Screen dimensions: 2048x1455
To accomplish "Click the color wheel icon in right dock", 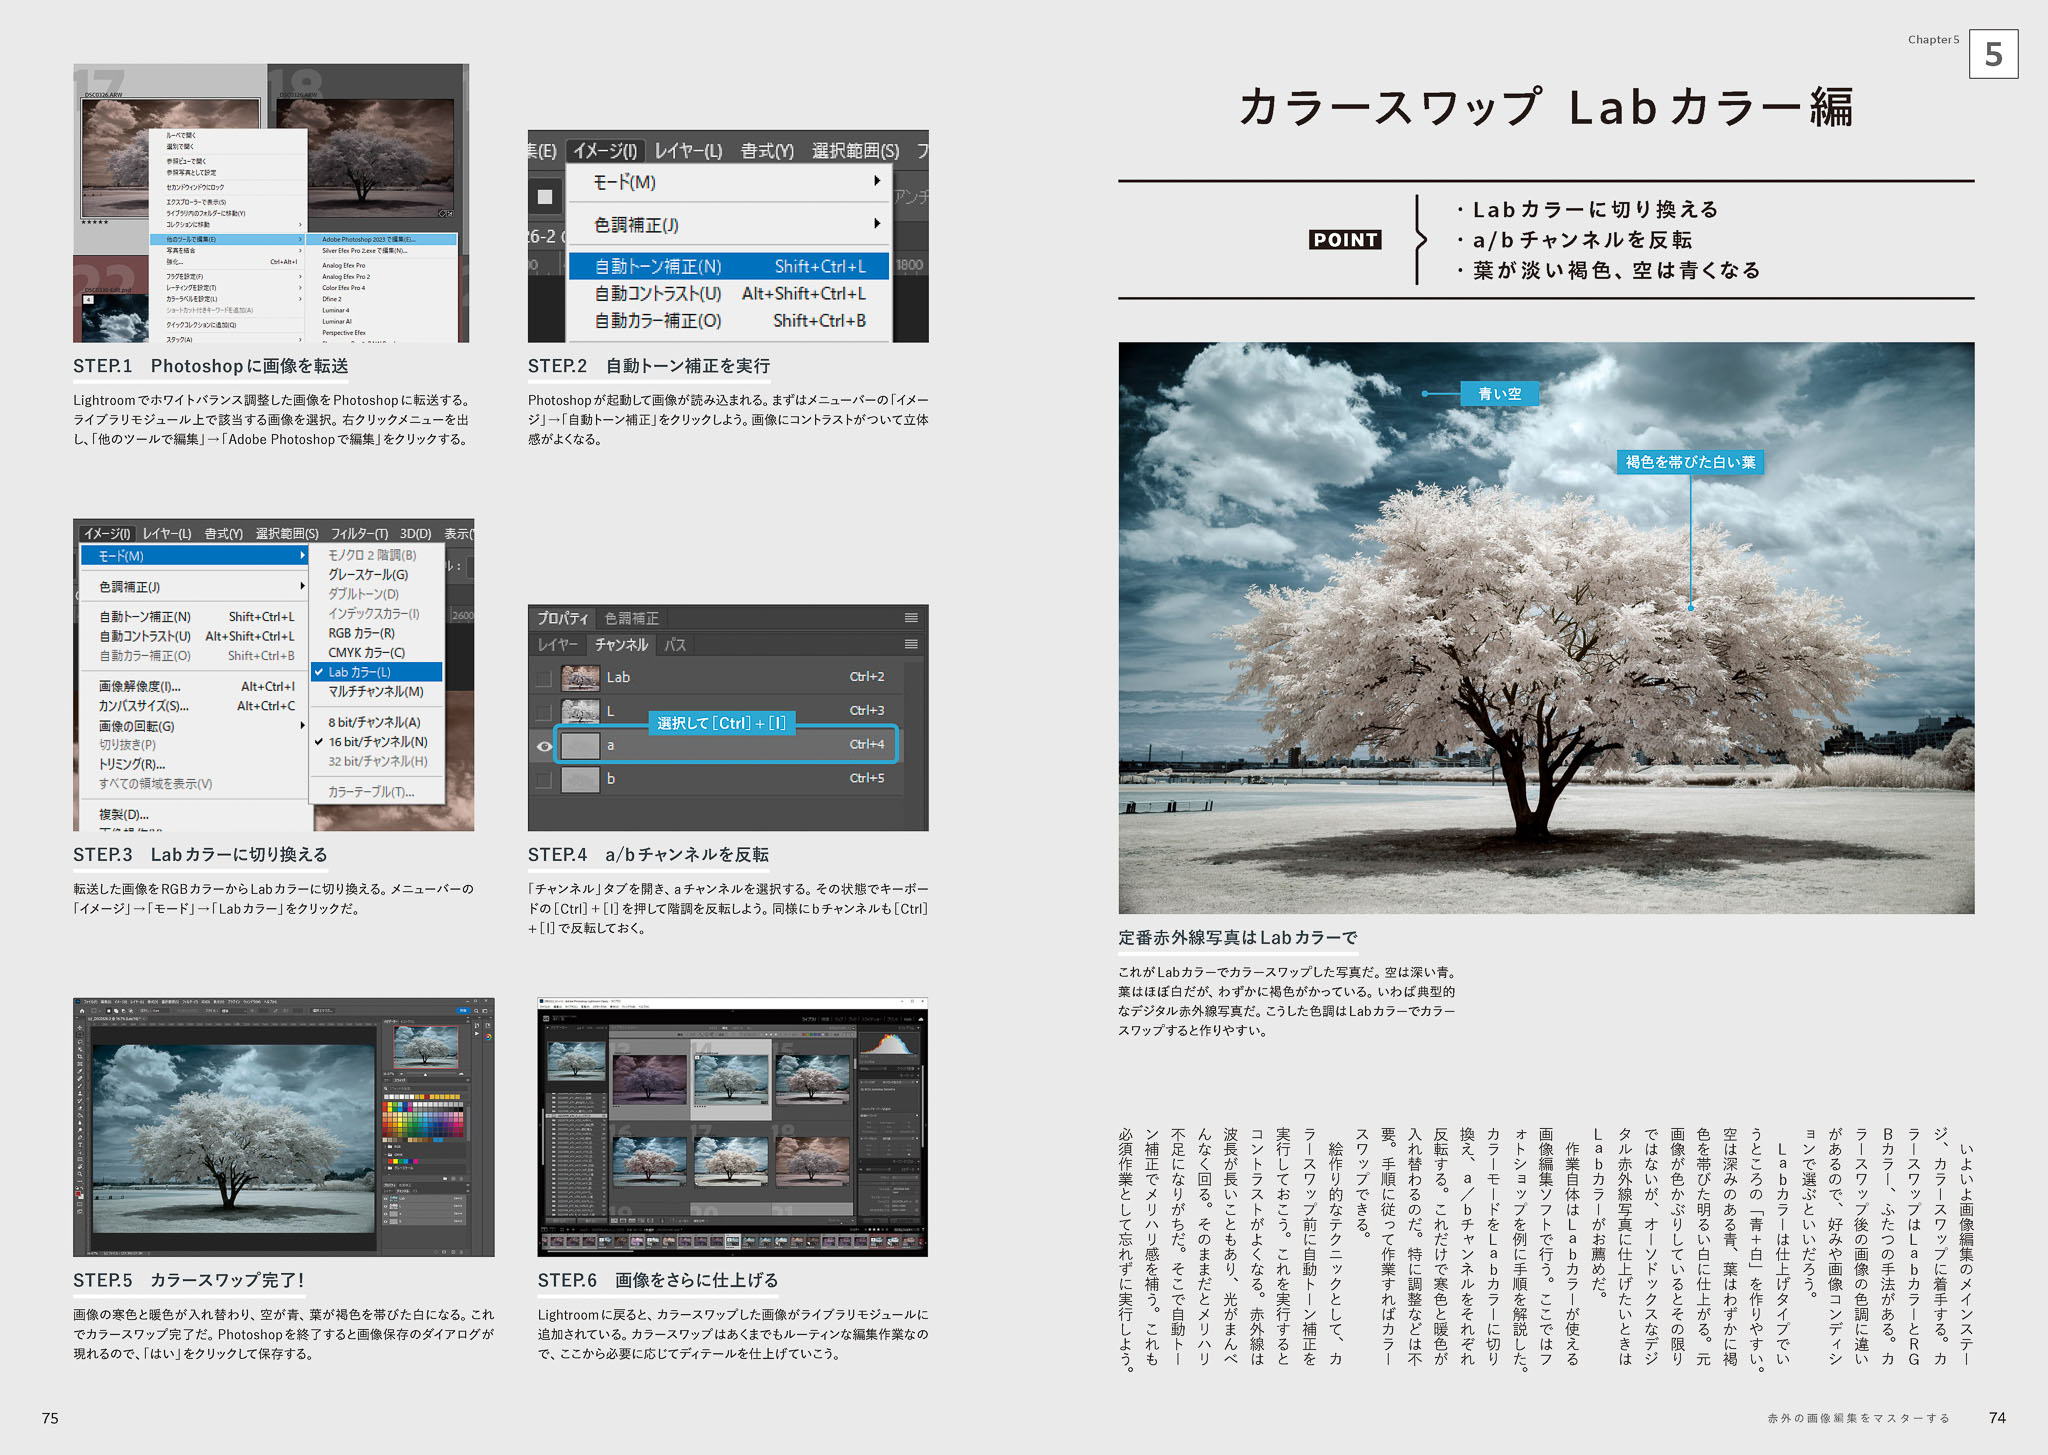I will pyautogui.click(x=488, y=1036).
